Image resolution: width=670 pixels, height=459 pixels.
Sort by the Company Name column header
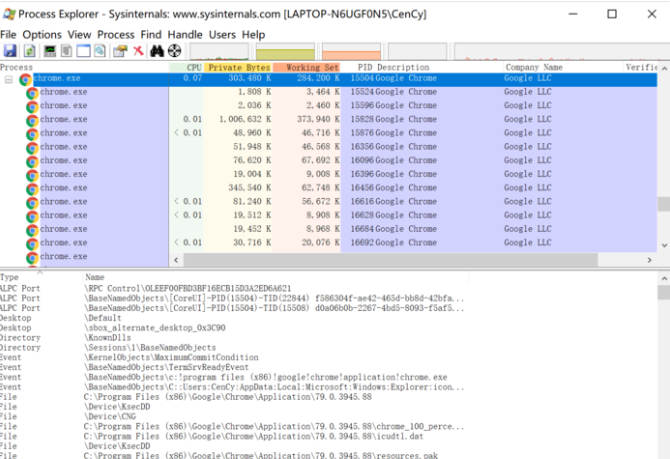tap(563, 67)
